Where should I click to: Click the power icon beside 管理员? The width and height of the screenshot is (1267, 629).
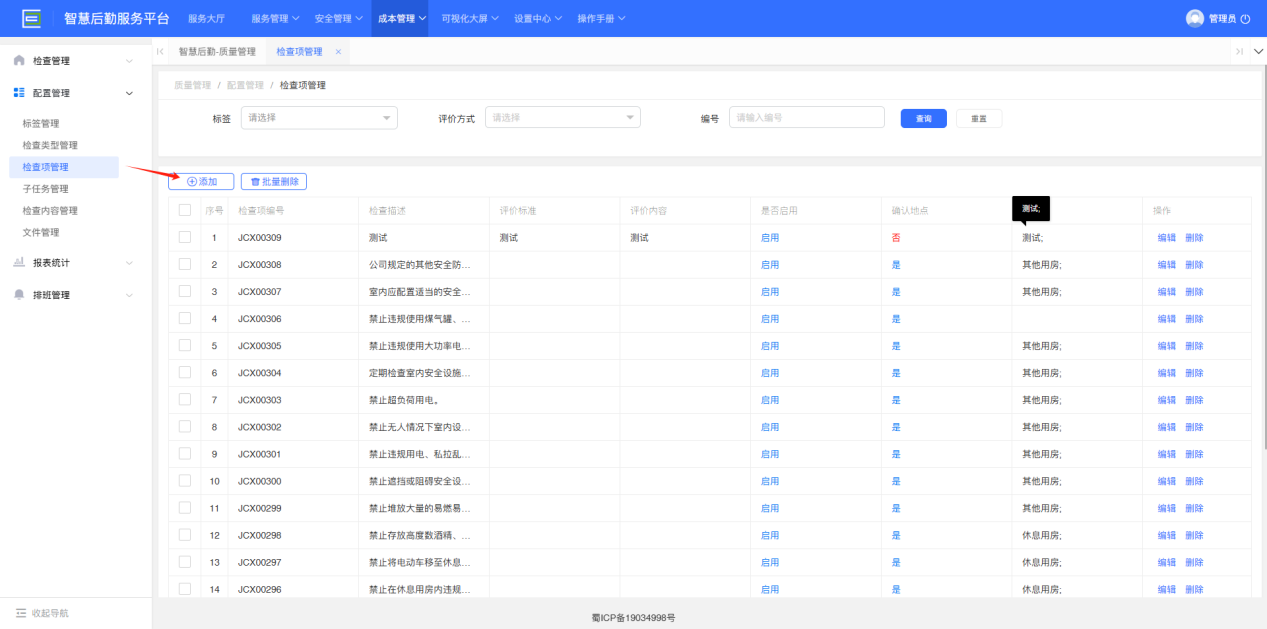point(1245,19)
